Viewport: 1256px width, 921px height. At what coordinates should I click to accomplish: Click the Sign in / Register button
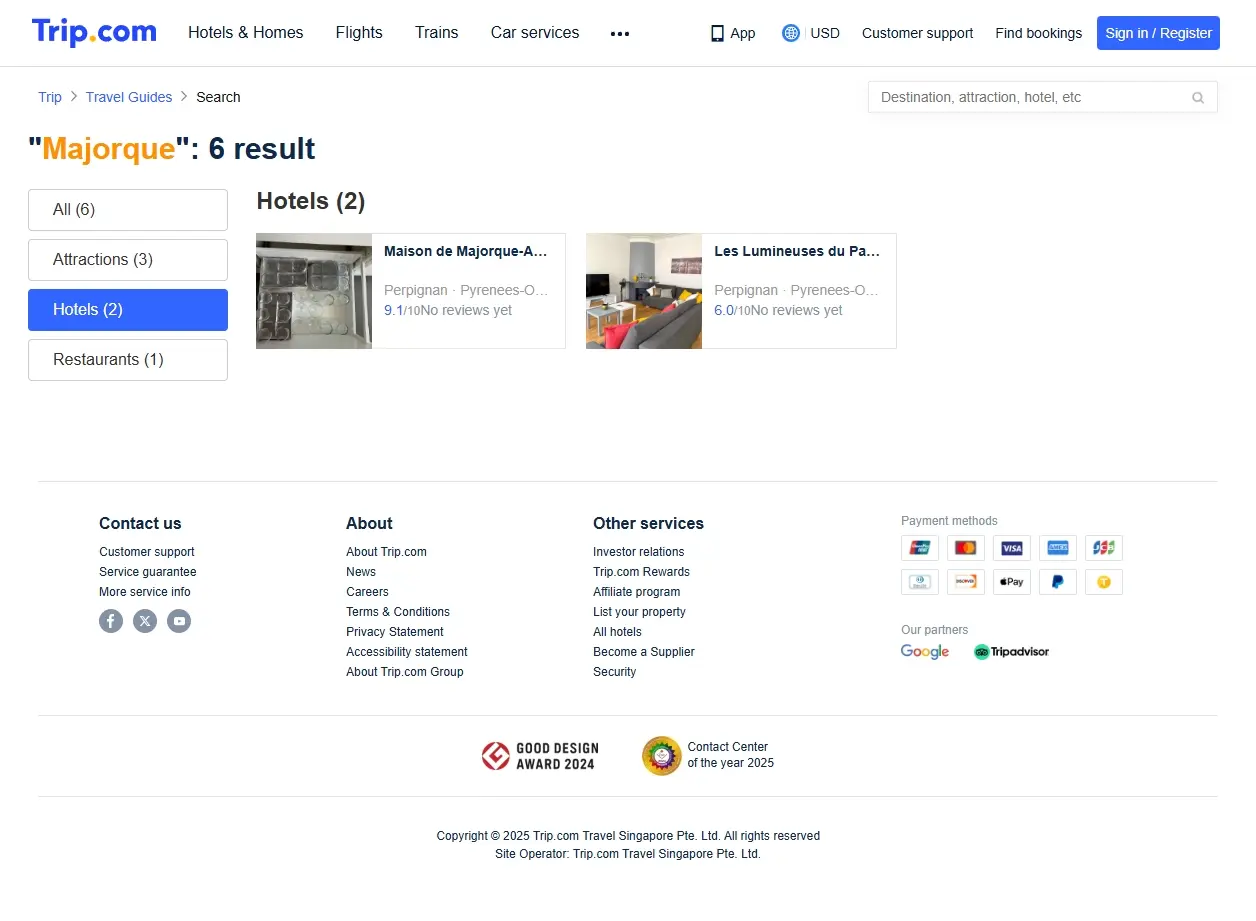pos(1158,33)
